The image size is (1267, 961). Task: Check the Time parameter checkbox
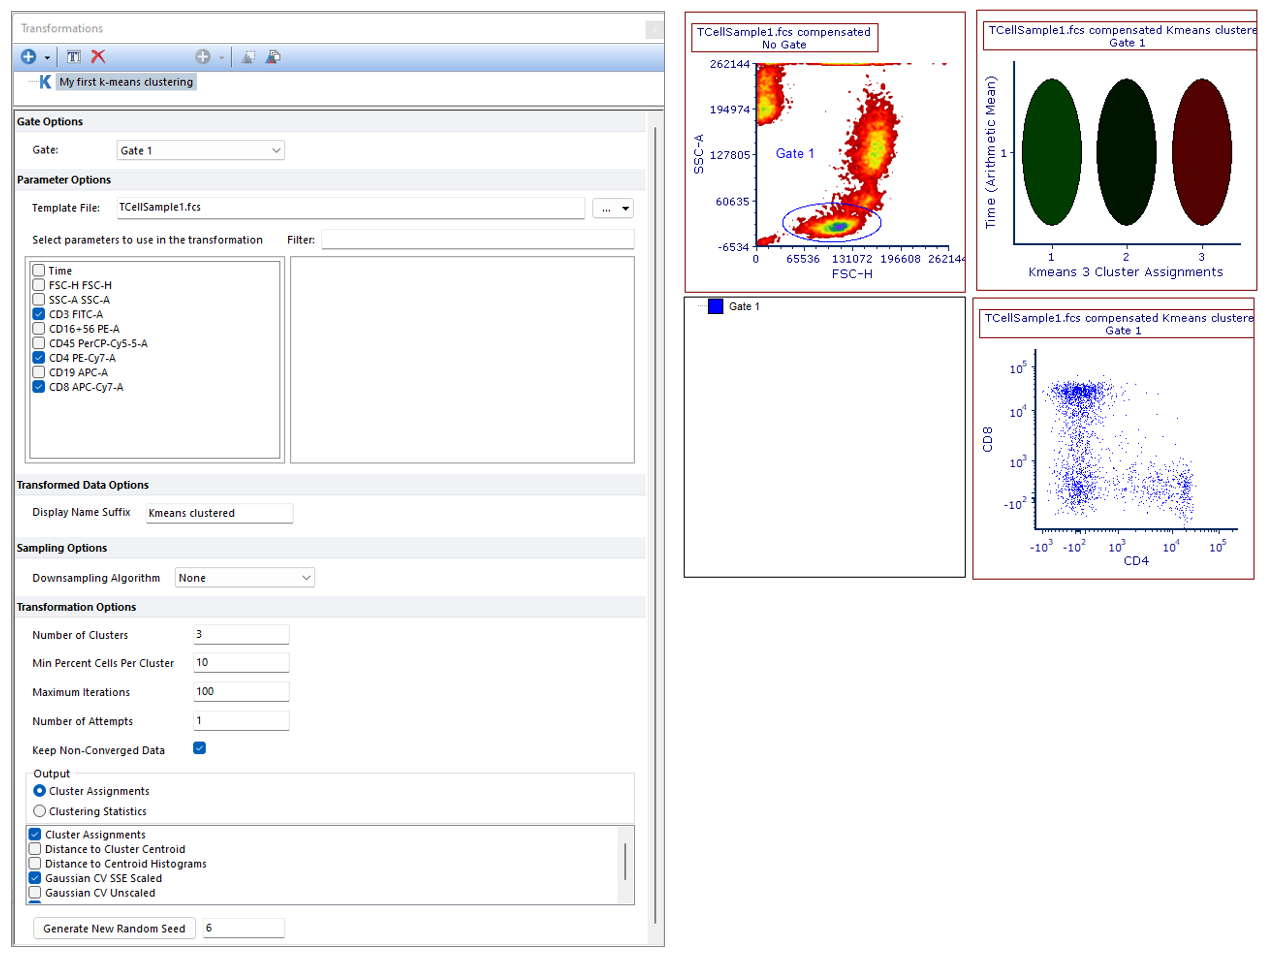[x=39, y=270]
